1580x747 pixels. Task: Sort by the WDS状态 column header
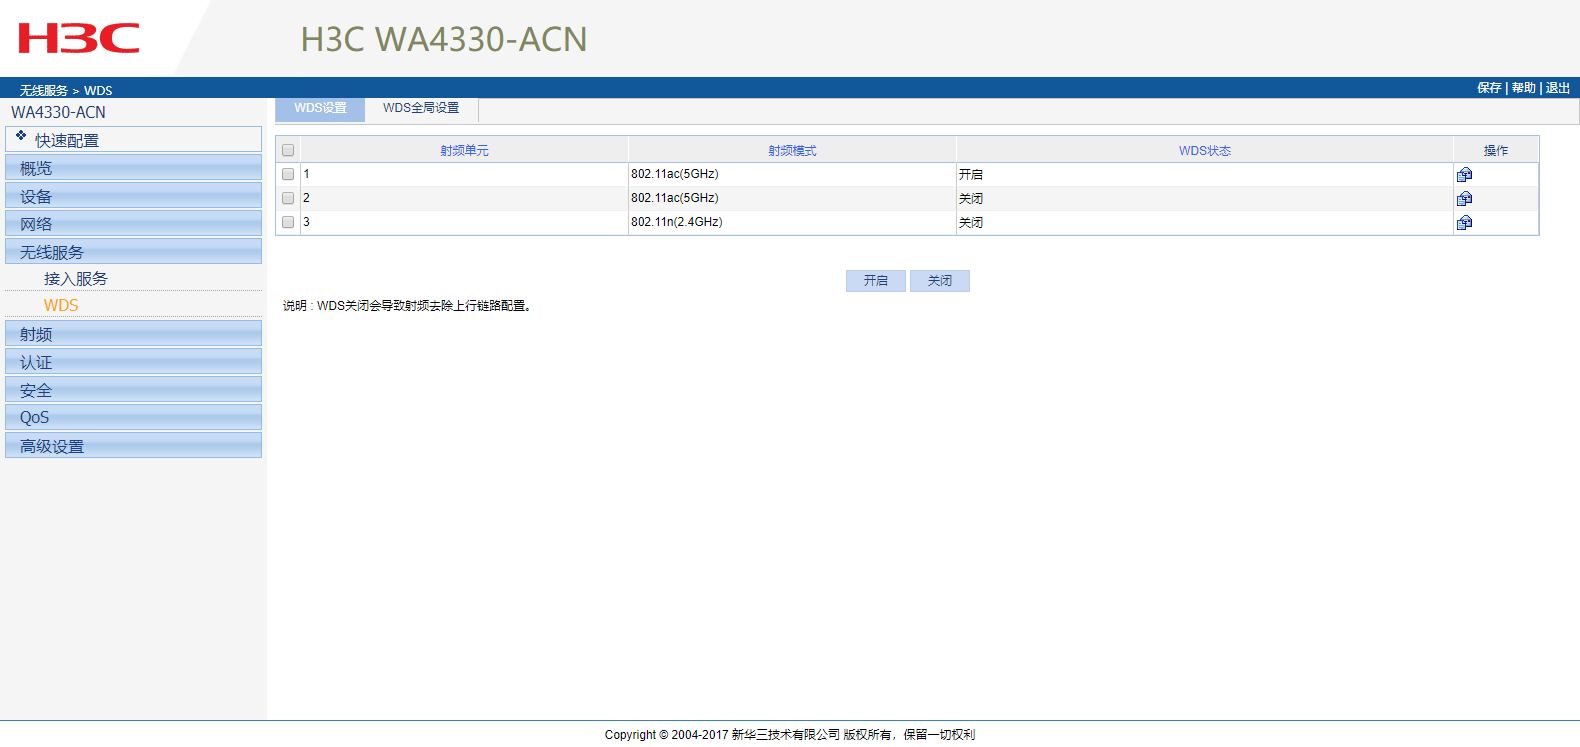[x=1204, y=151]
